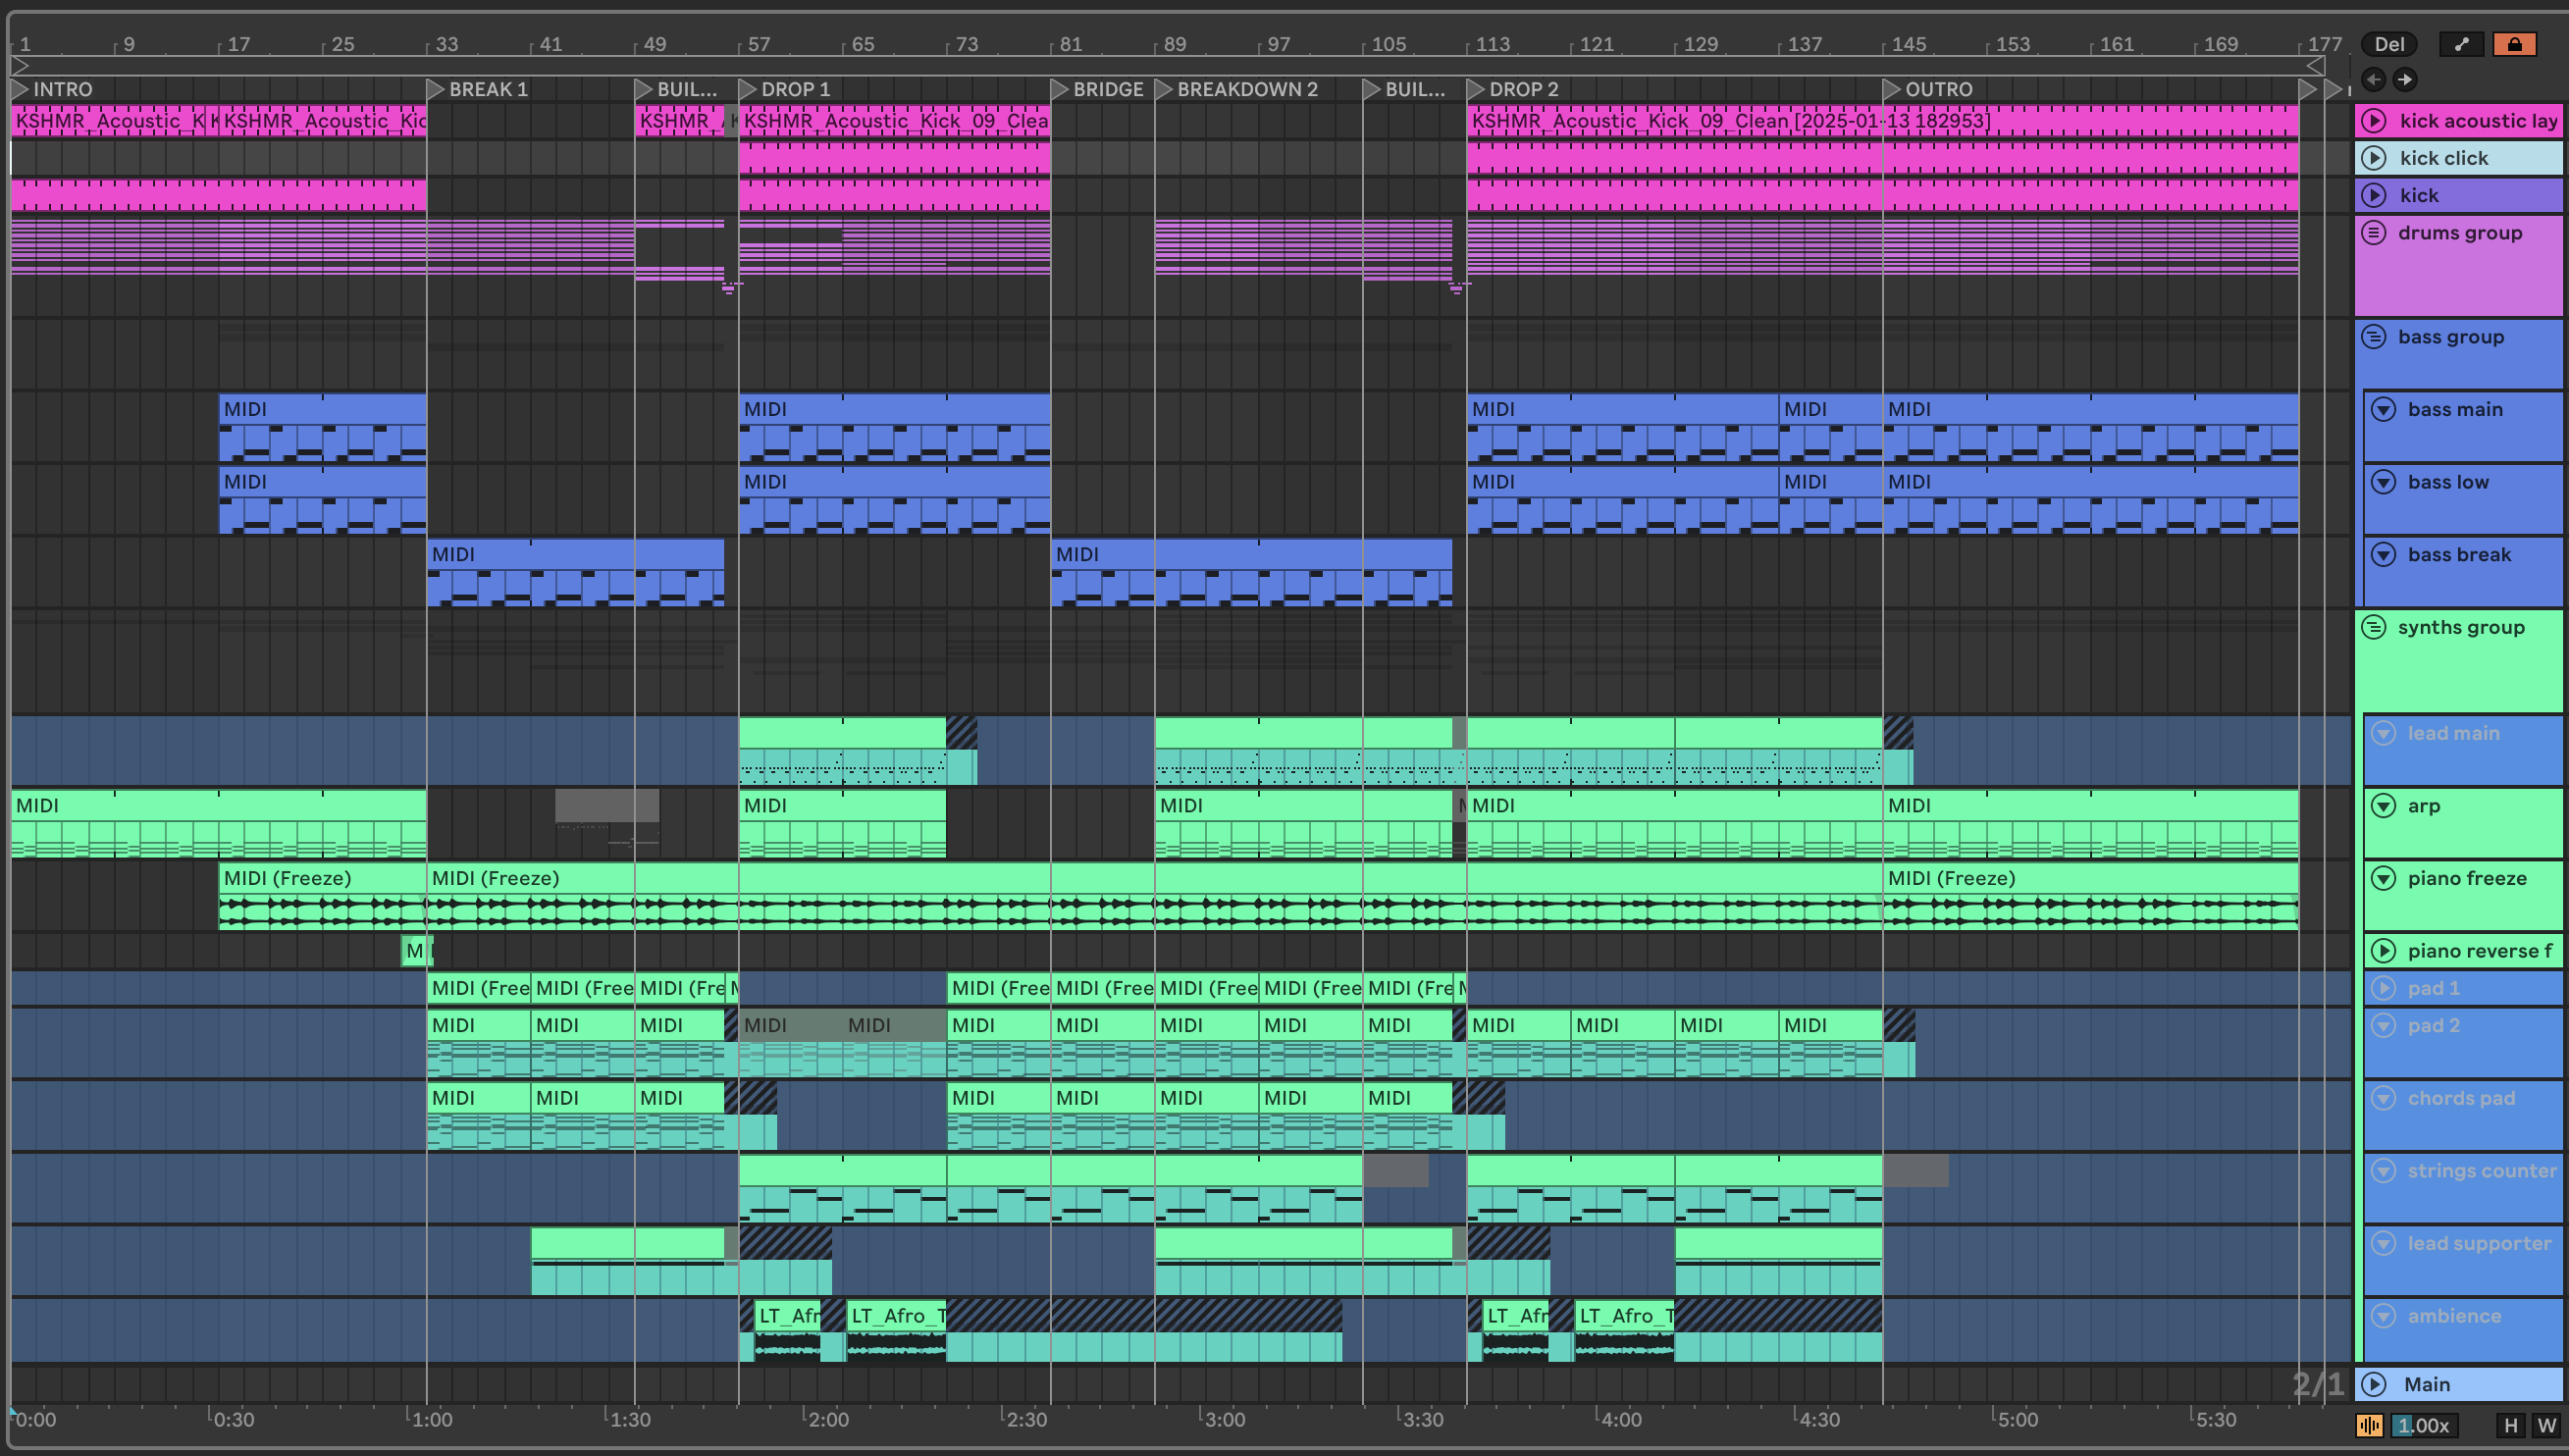Toggle automation mode line icon

click(2461, 44)
